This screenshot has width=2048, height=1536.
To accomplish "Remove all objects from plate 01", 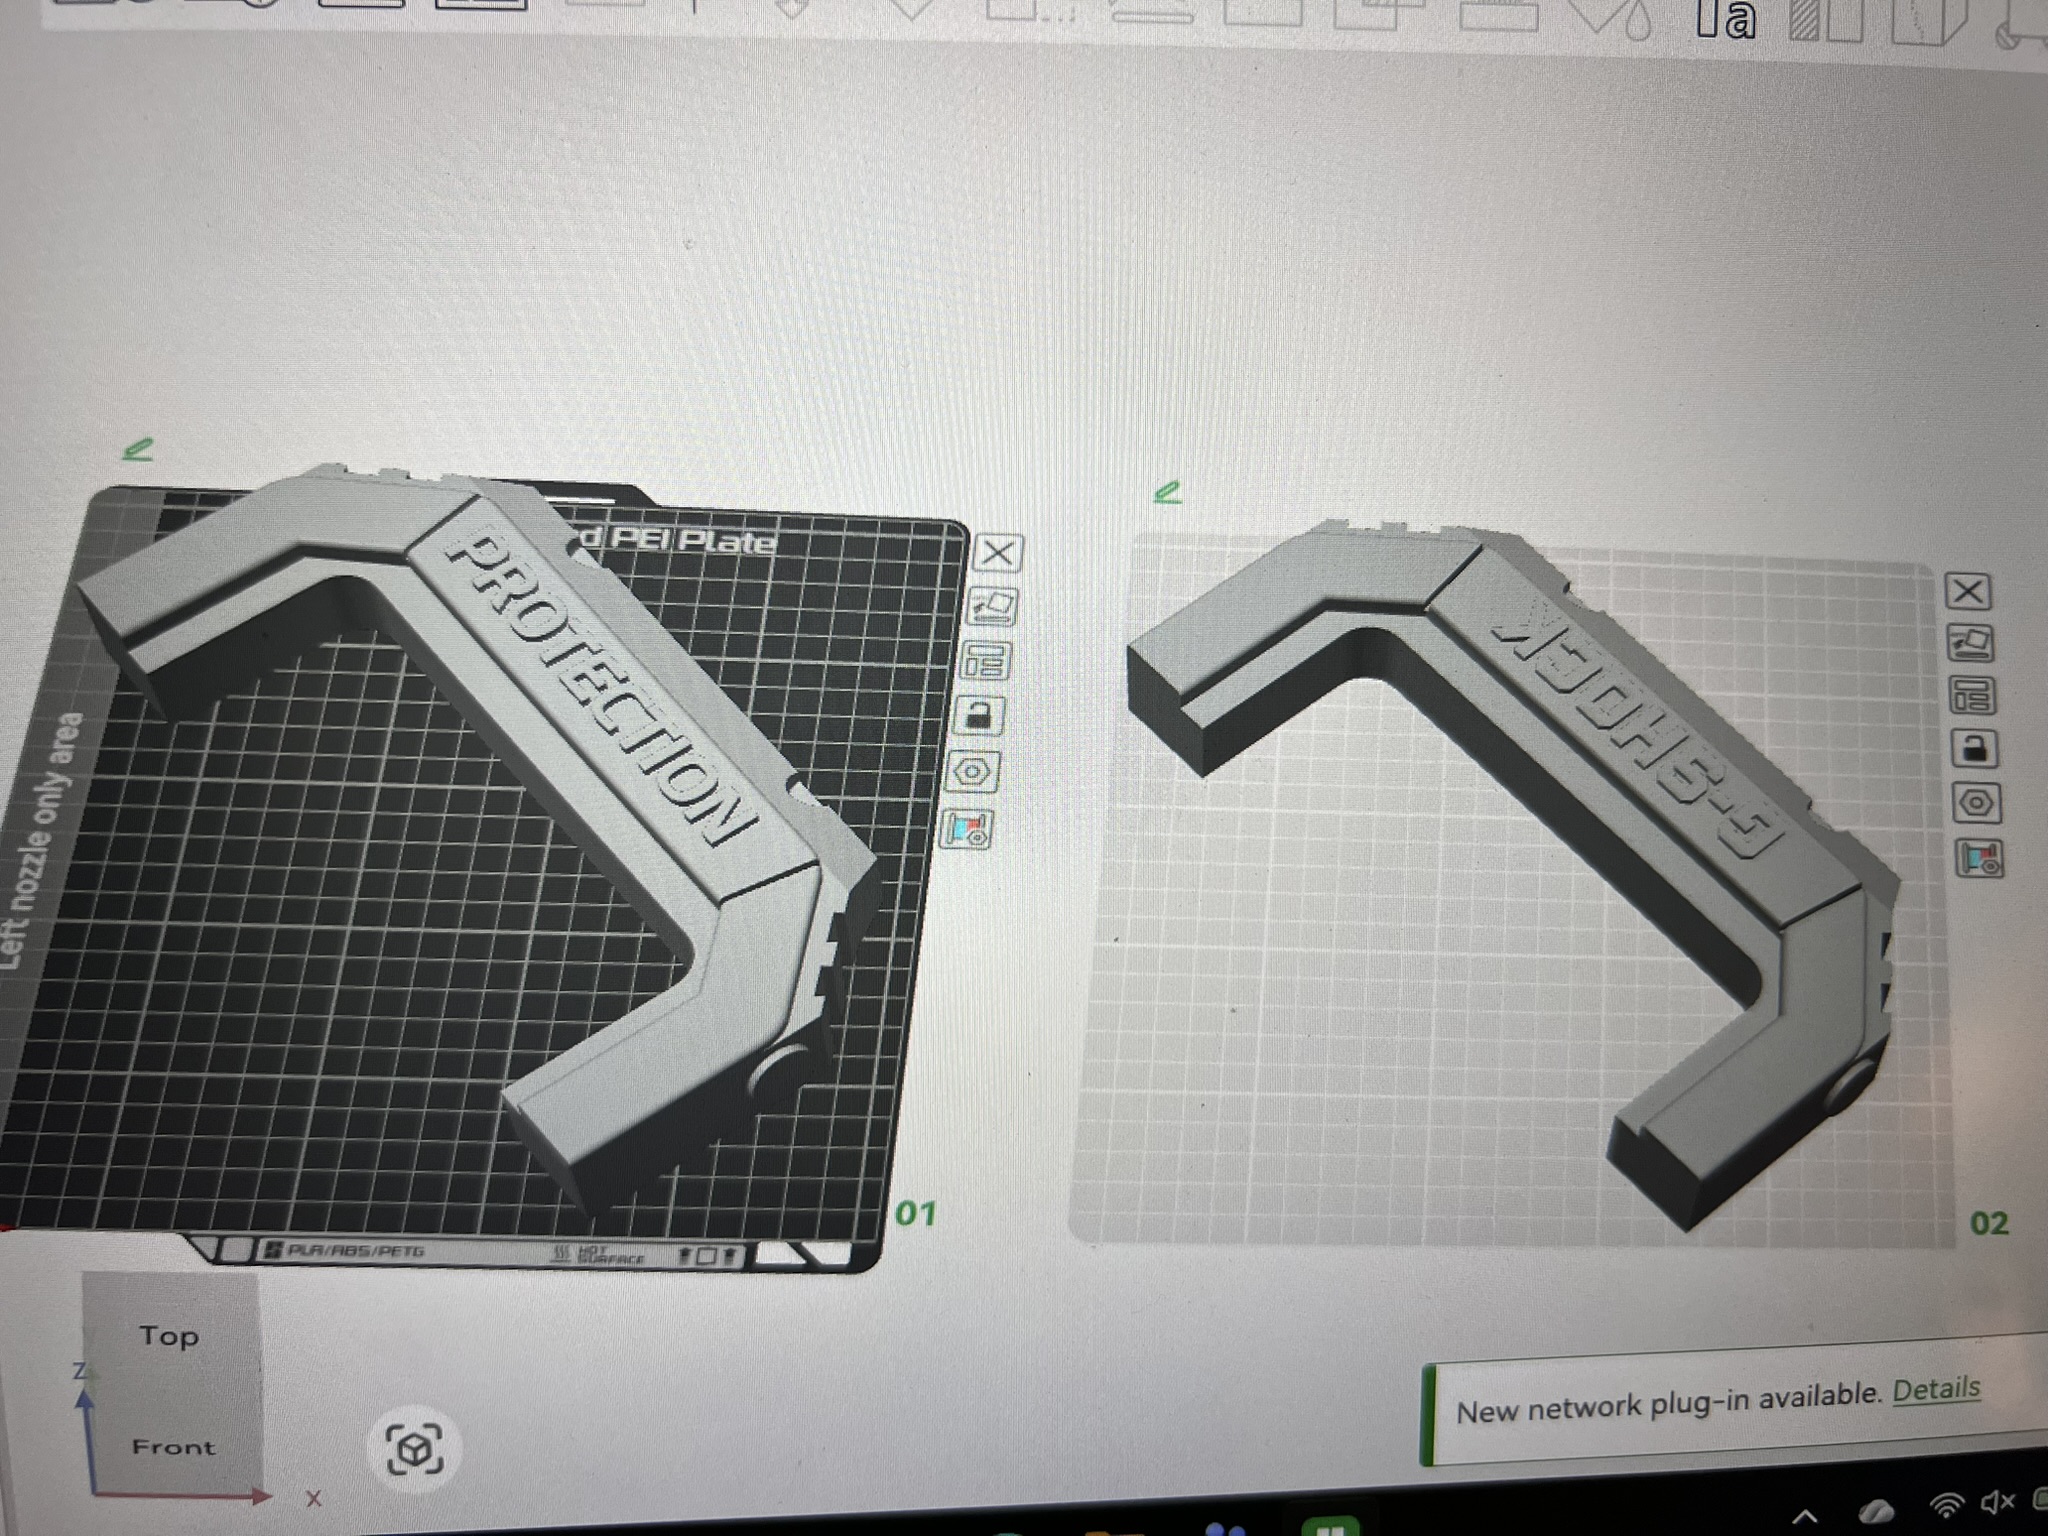I will point(997,553).
